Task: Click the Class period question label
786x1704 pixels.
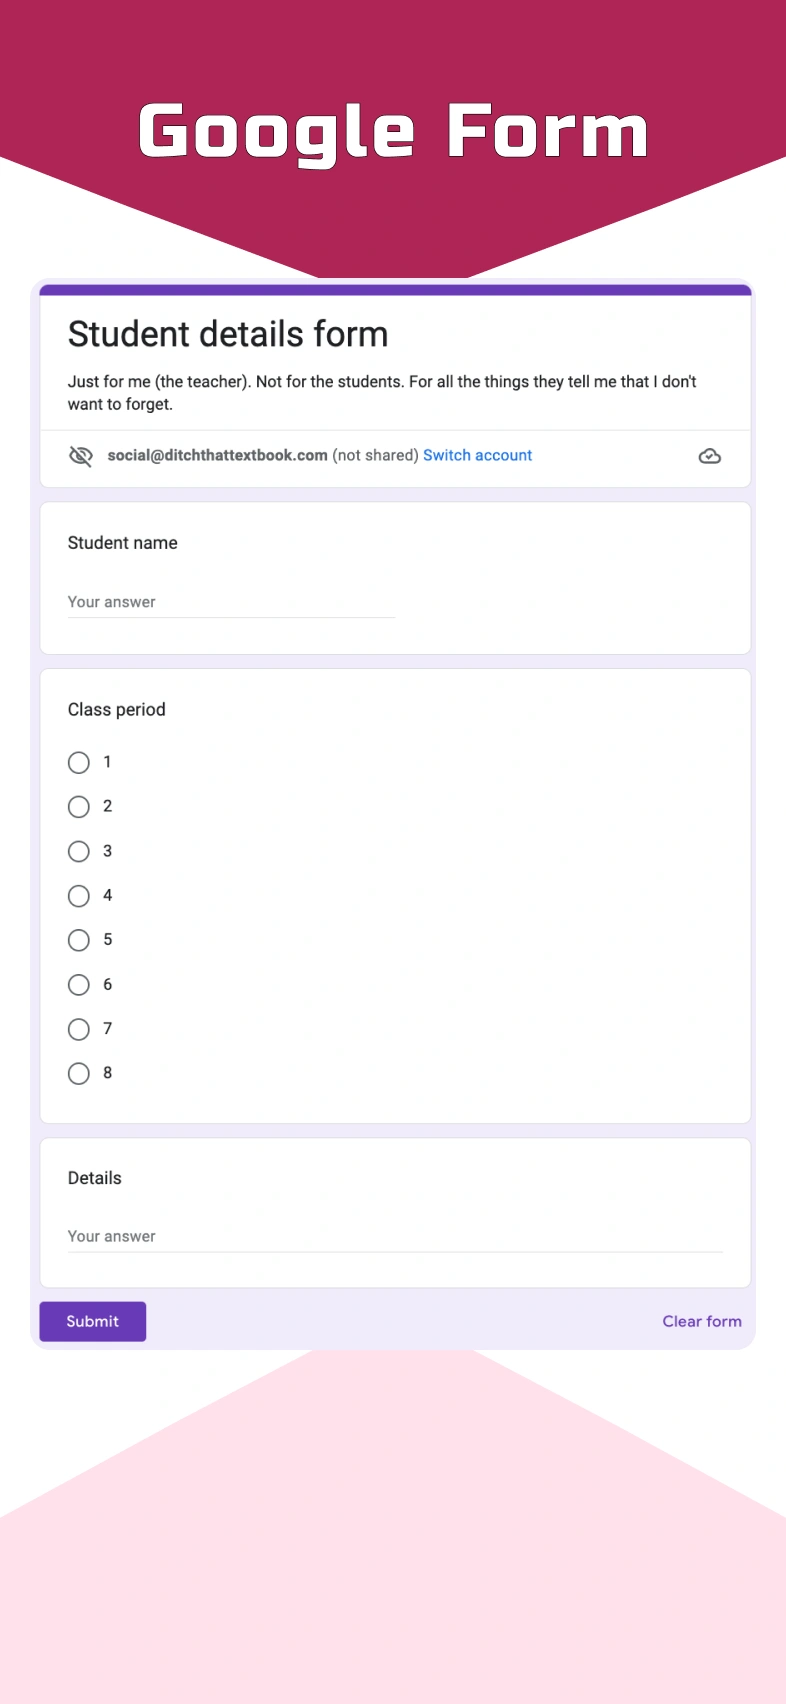Action: 116,709
